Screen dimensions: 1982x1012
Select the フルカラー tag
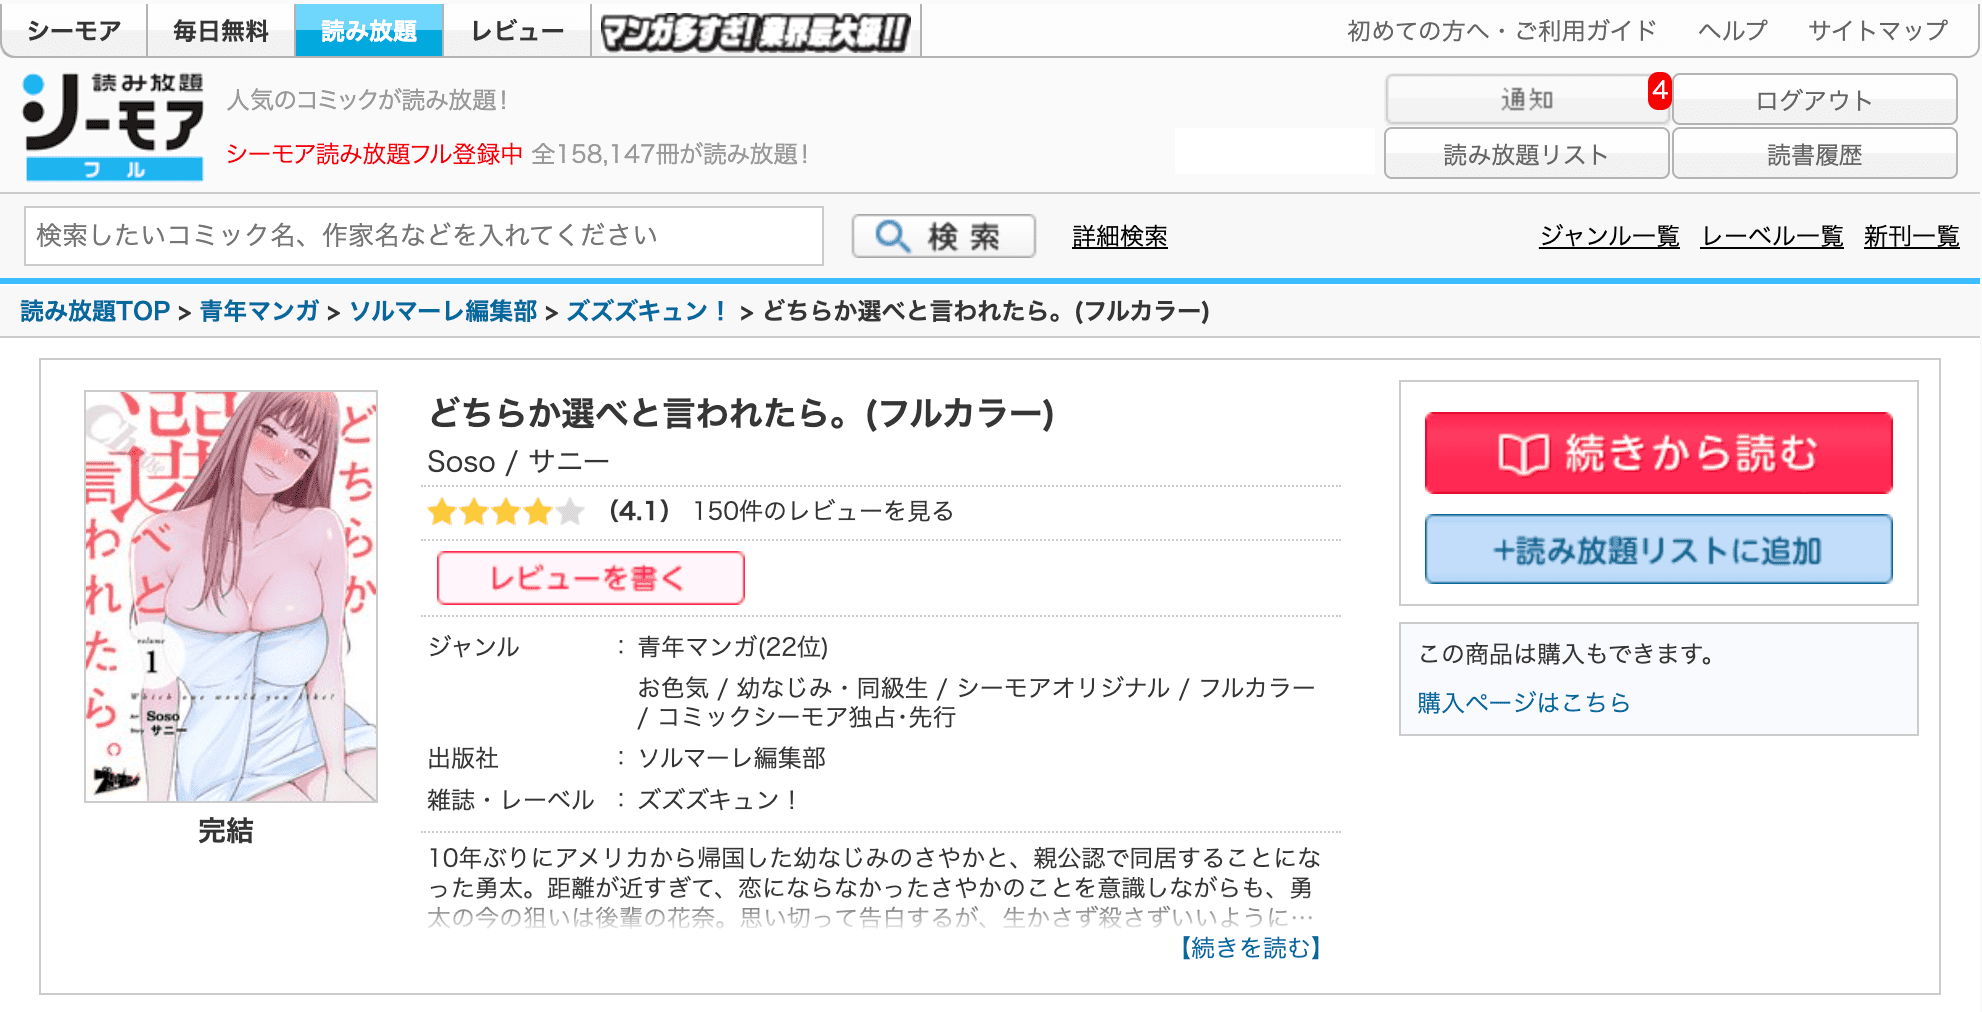point(1257,688)
